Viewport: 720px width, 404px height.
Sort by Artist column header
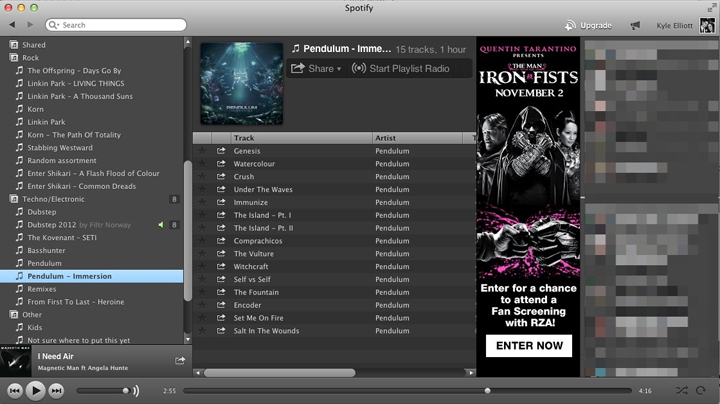click(x=417, y=138)
